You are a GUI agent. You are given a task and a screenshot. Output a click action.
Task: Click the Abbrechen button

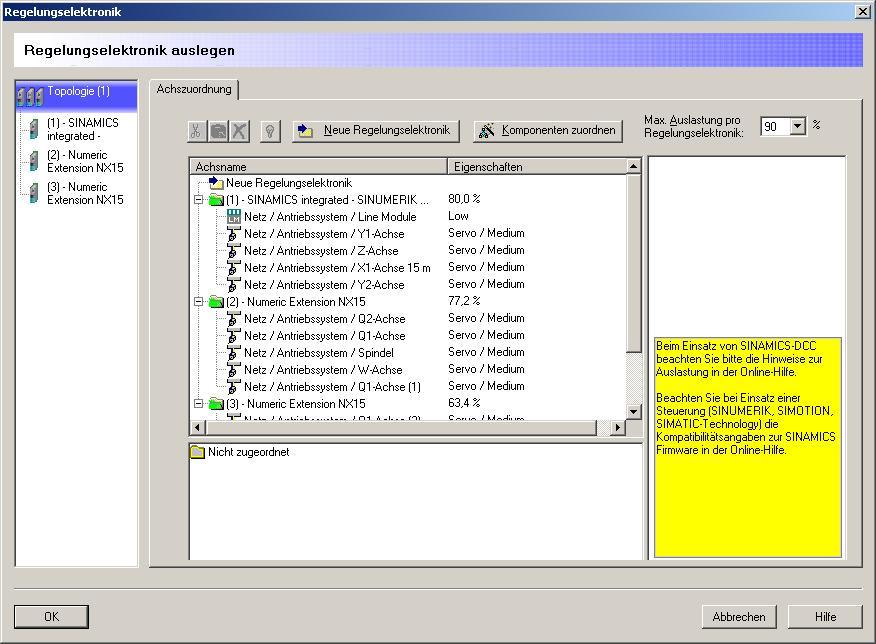pos(739,617)
